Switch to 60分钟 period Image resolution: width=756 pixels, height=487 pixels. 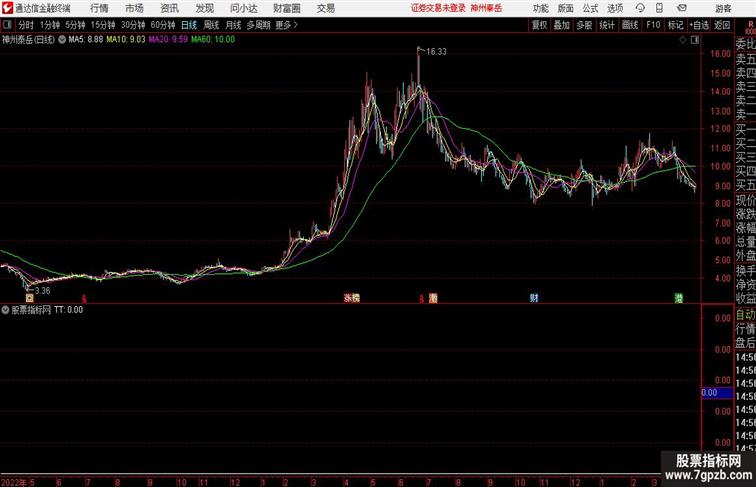pyautogui.click(x=163, y=25)
